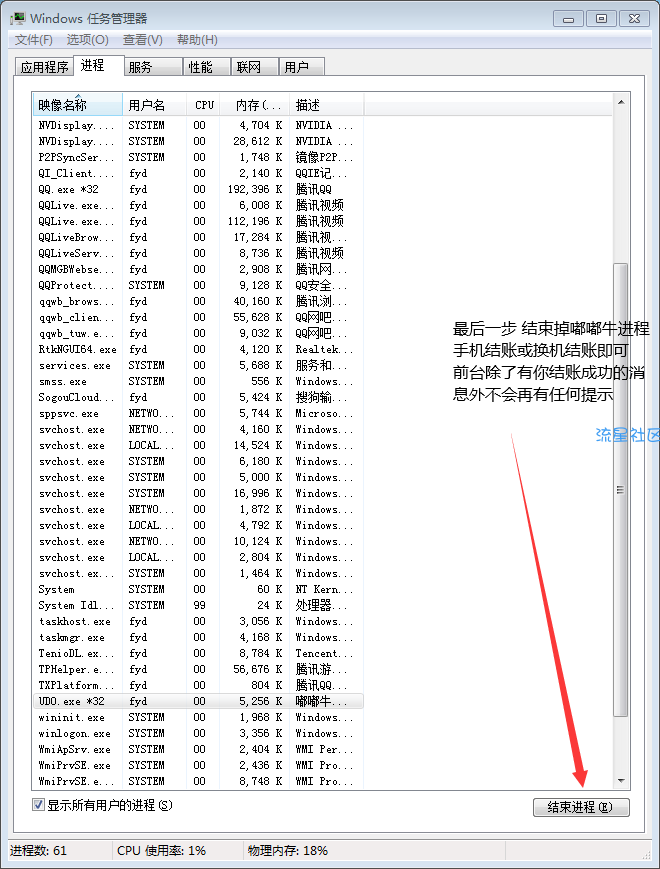660x869 pixels.
Task: Select the services.exe process
Action: [198, 365]
